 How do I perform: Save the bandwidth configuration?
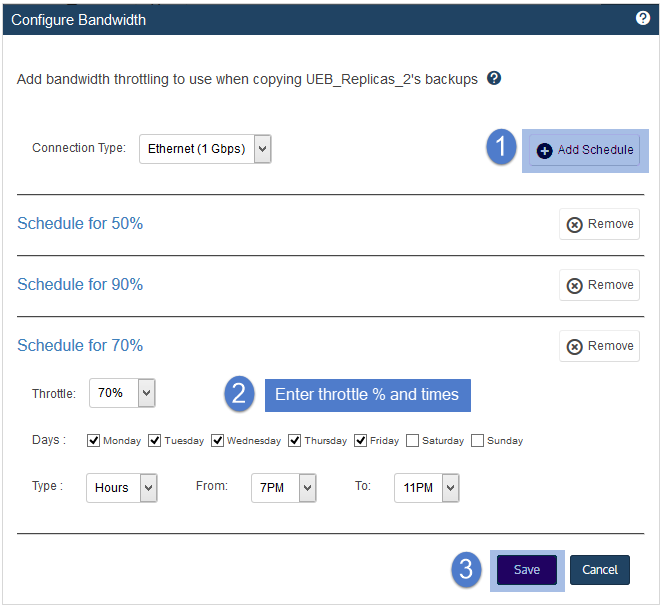[x=527, y=570]
